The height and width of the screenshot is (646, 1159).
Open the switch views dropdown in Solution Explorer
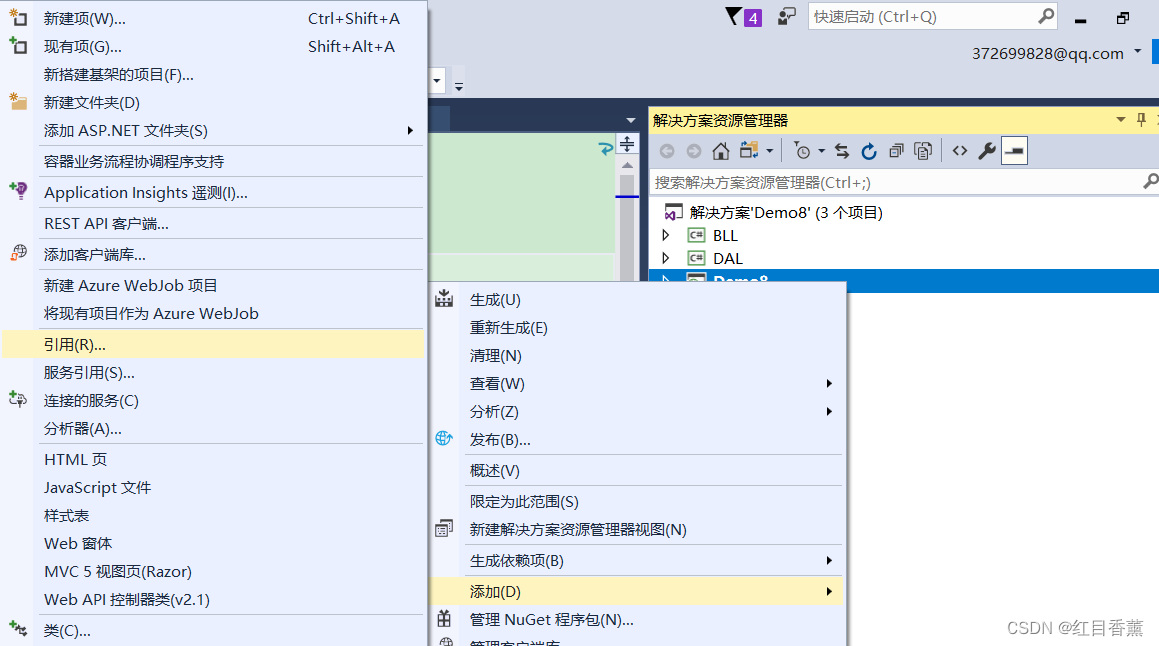pyautogui.click(x=767, y=150)
